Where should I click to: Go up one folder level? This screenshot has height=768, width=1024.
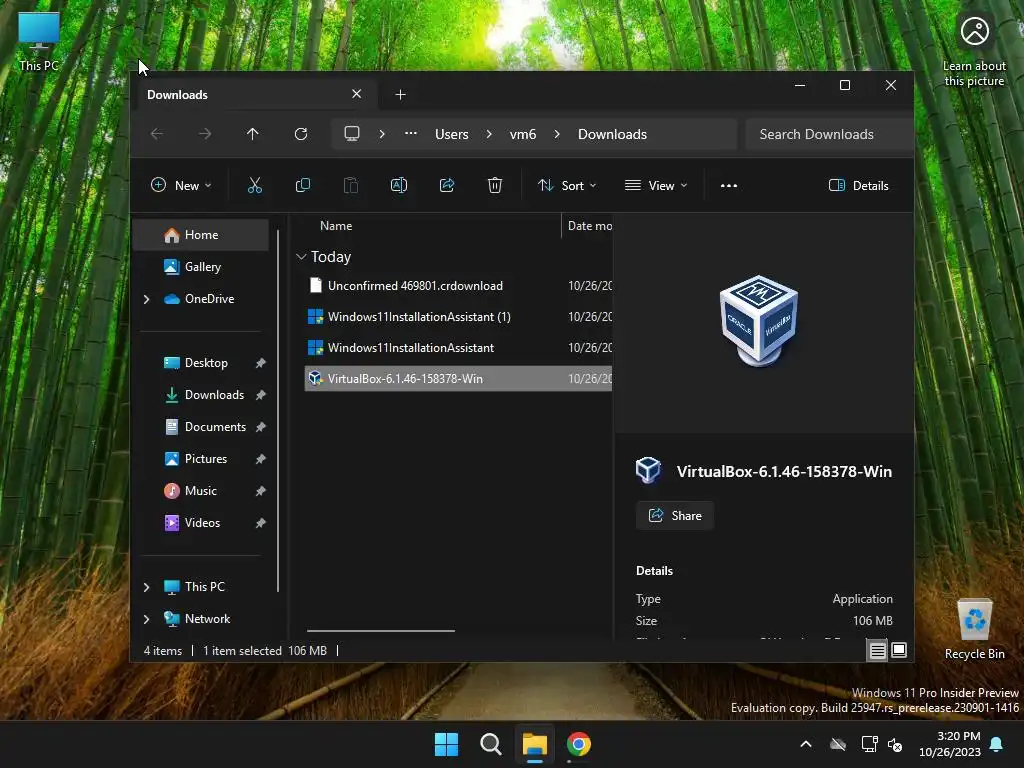253,134
